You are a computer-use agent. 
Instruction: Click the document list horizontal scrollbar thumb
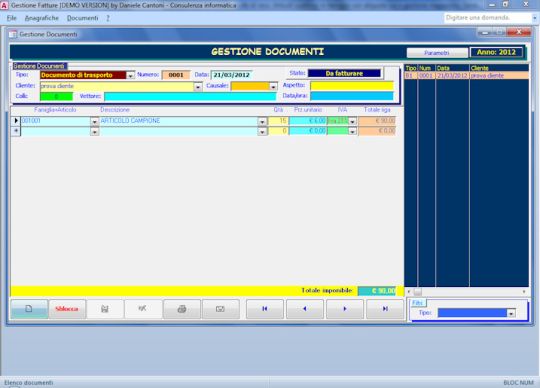[x=417, y=292]
